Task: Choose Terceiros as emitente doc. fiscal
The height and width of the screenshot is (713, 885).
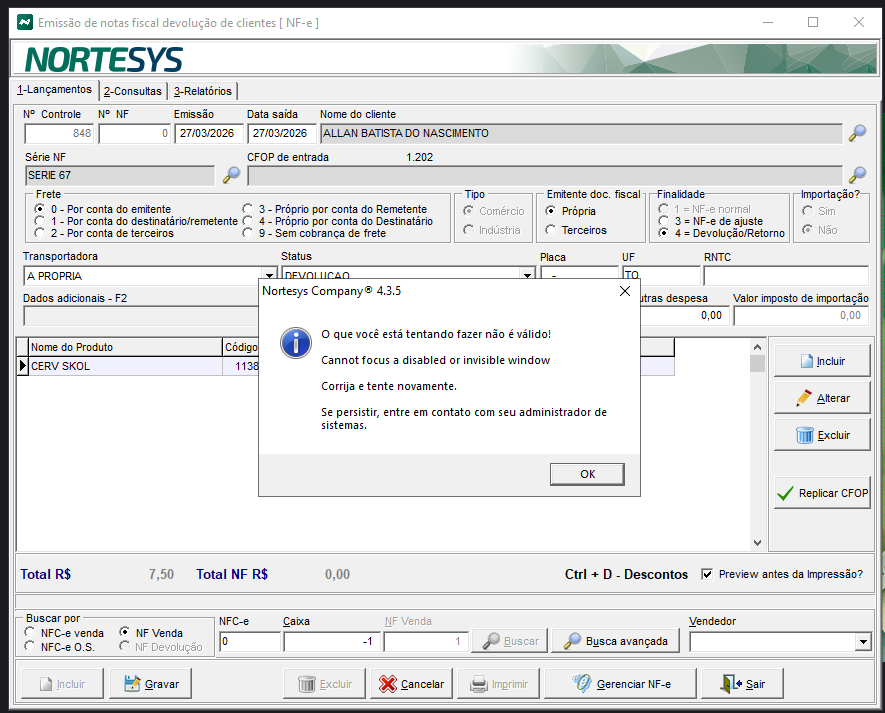Action: click(550, 230)
